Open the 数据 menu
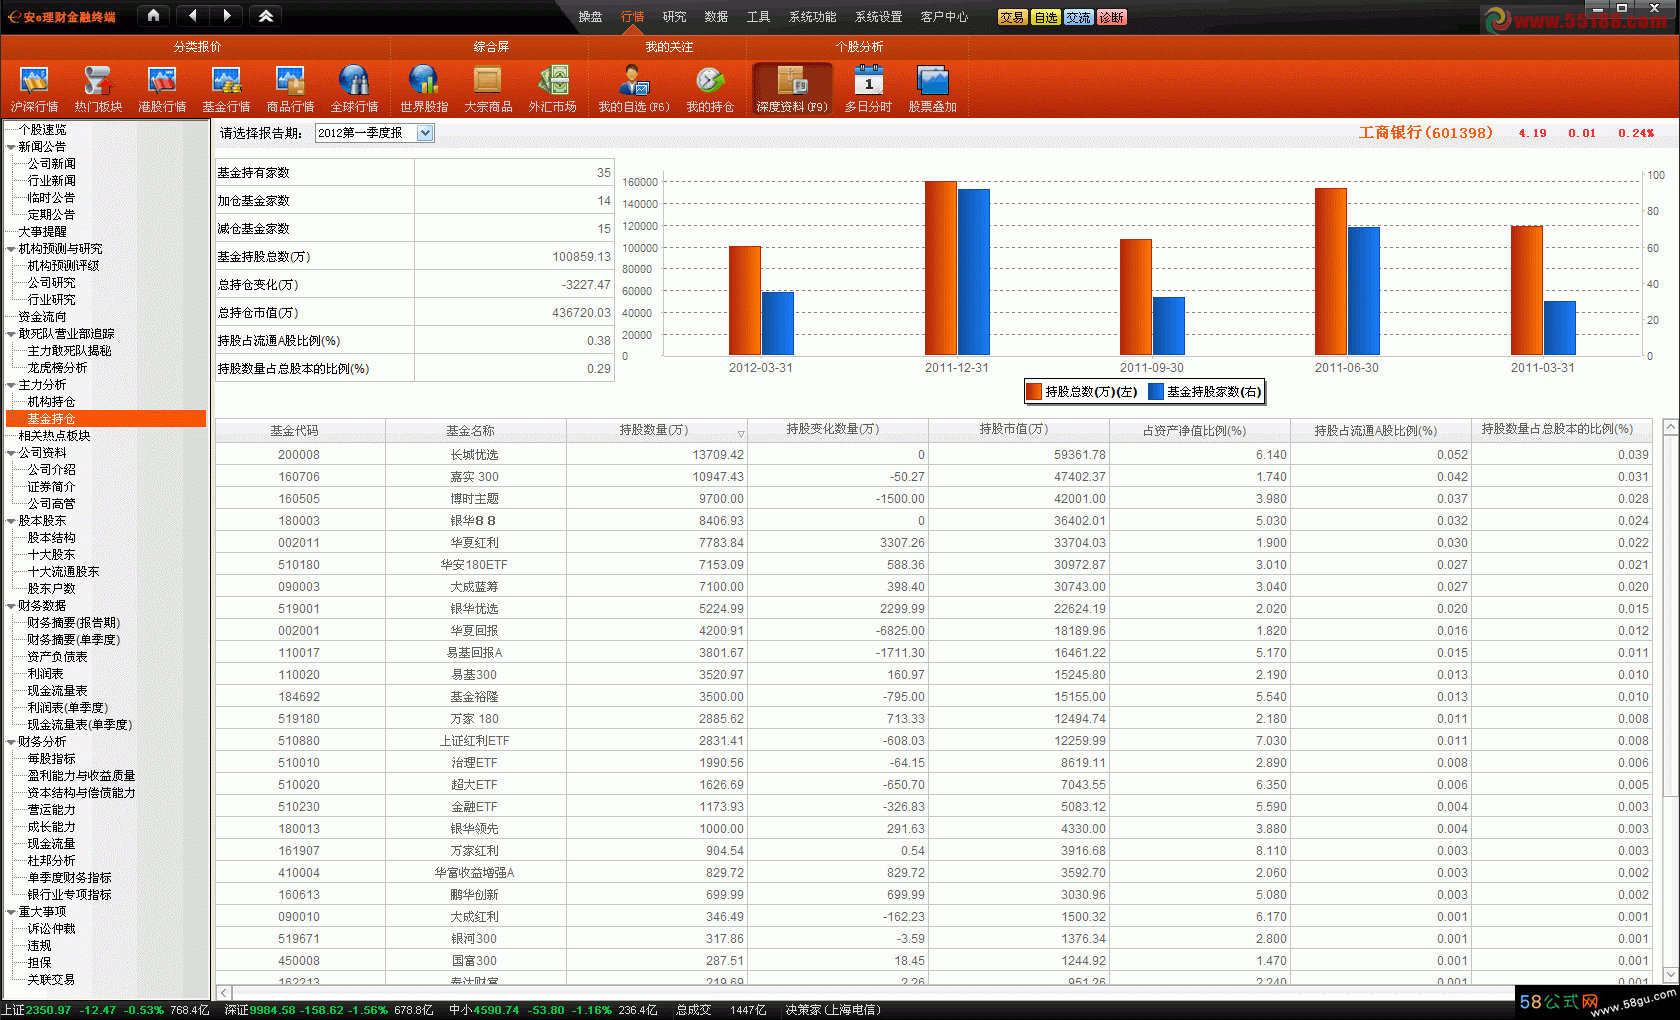This screenshot has width=1680, height=1020. pyautogui.click(x=716, y=17)
